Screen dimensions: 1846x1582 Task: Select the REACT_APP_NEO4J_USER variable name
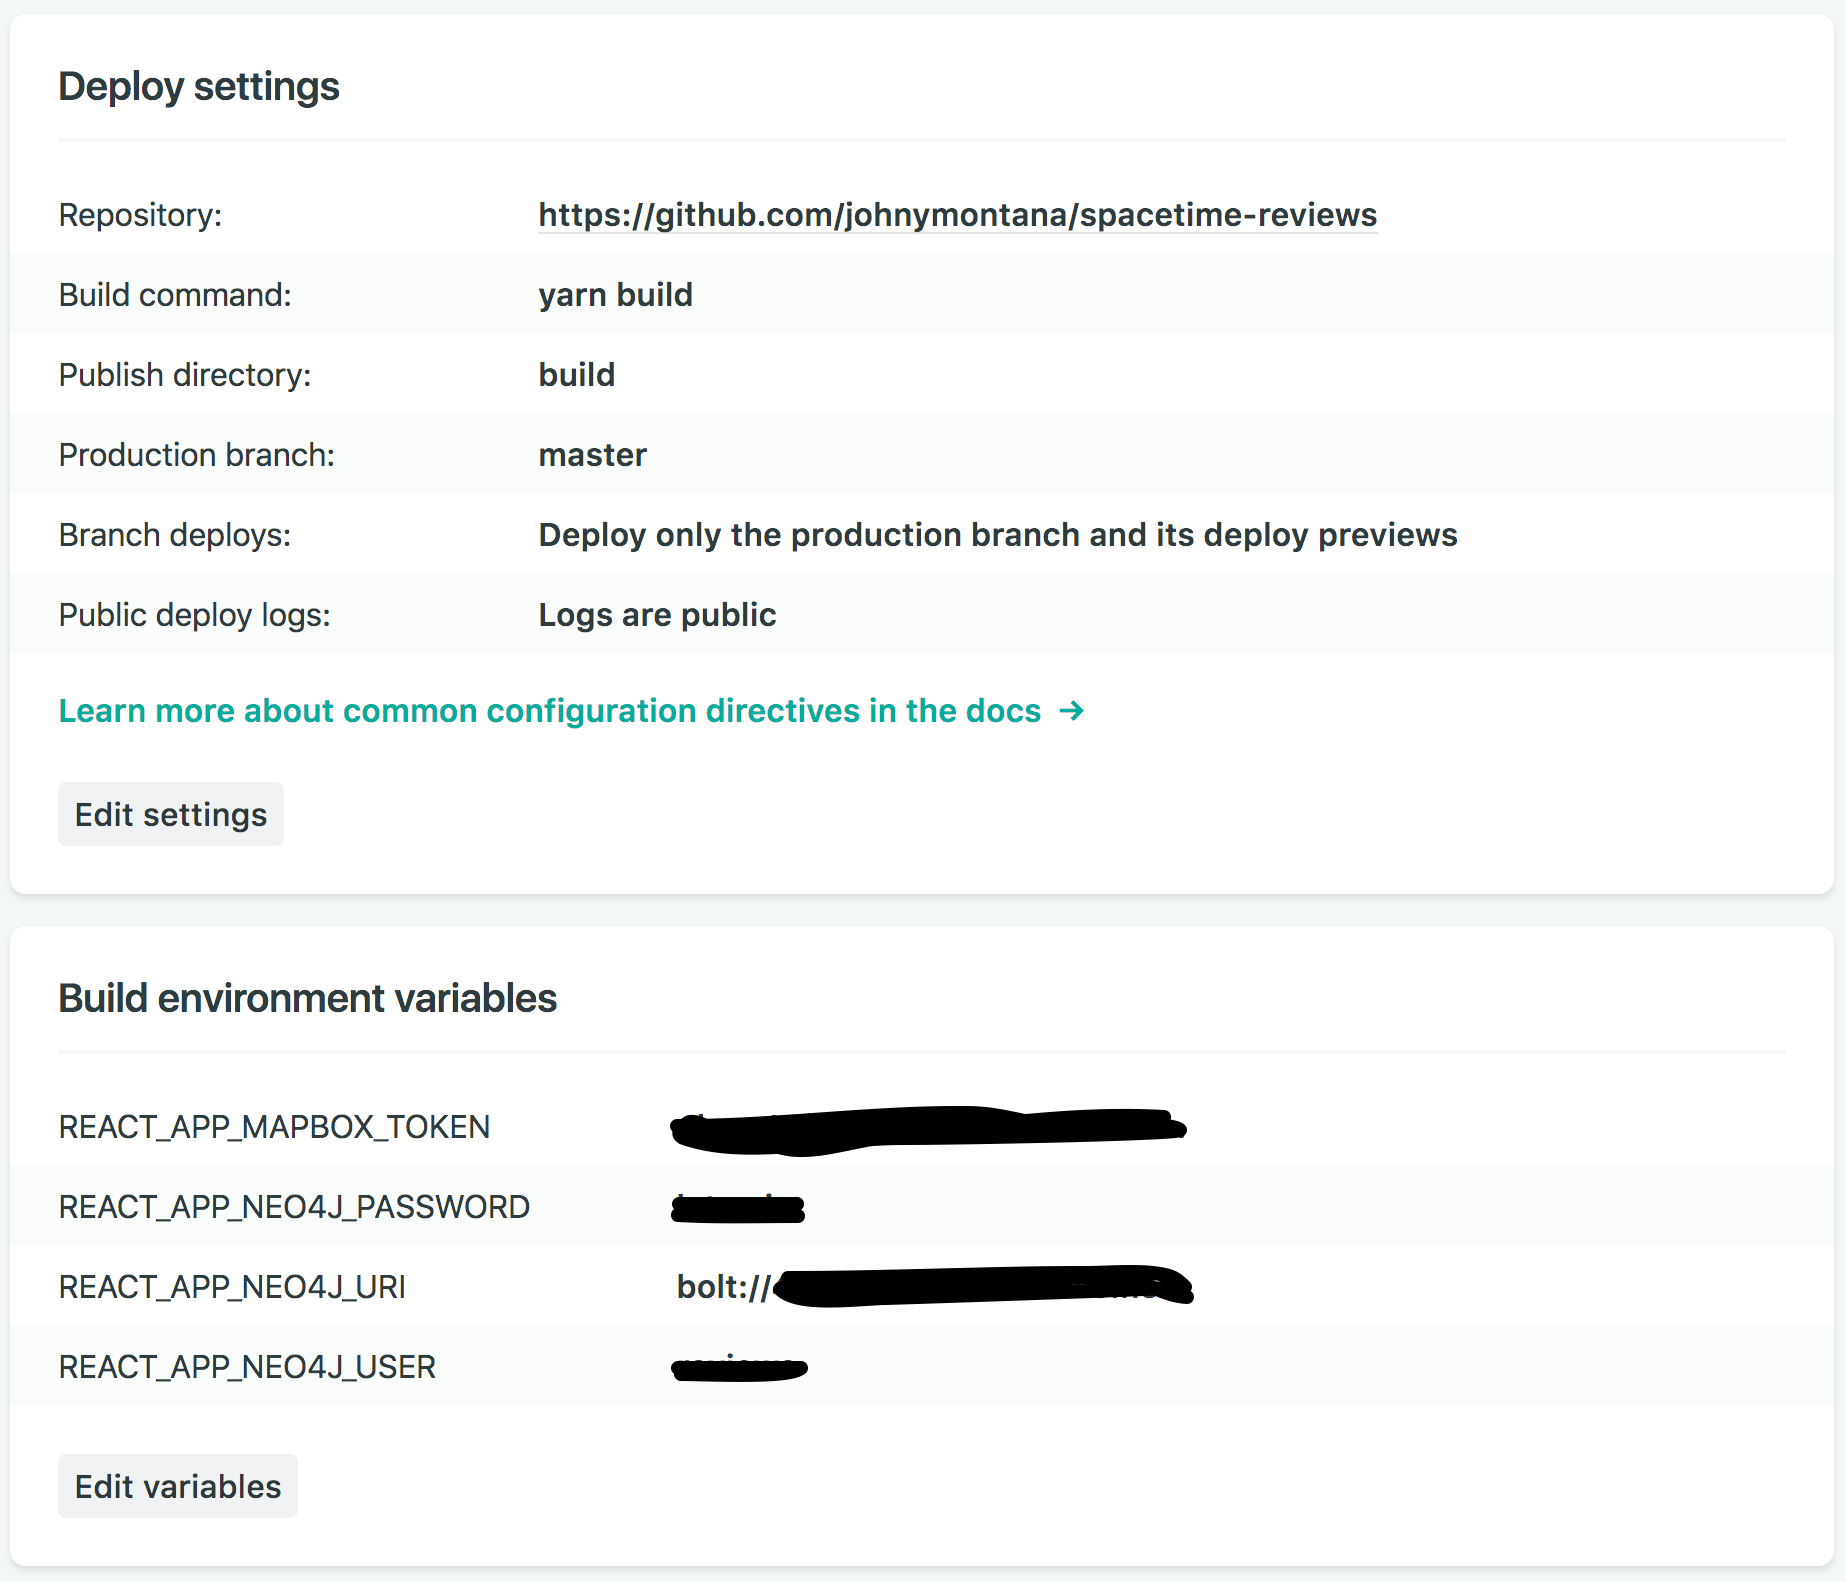click(x=247, y=1367)
